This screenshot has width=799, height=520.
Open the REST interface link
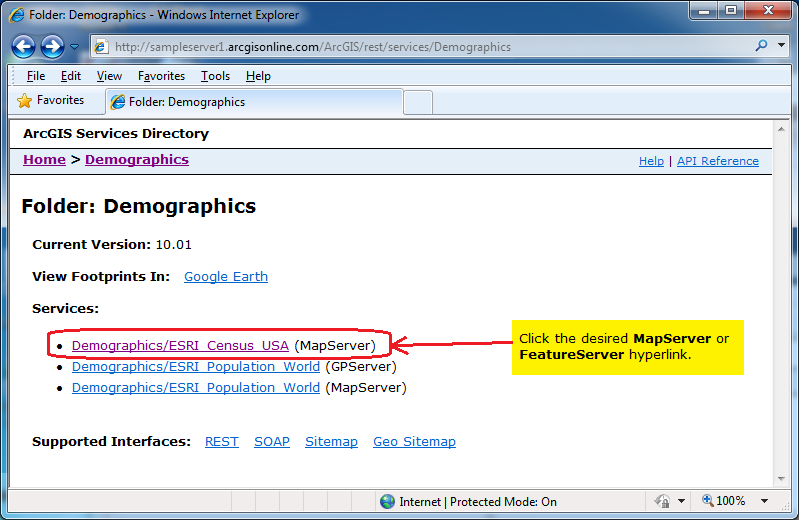pos(222,441)
